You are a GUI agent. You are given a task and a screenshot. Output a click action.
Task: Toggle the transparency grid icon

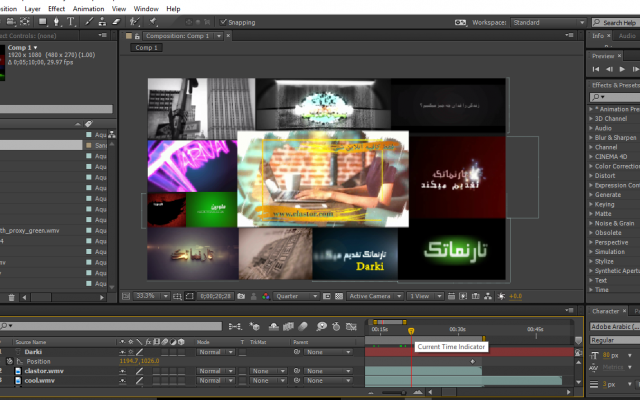339,296
